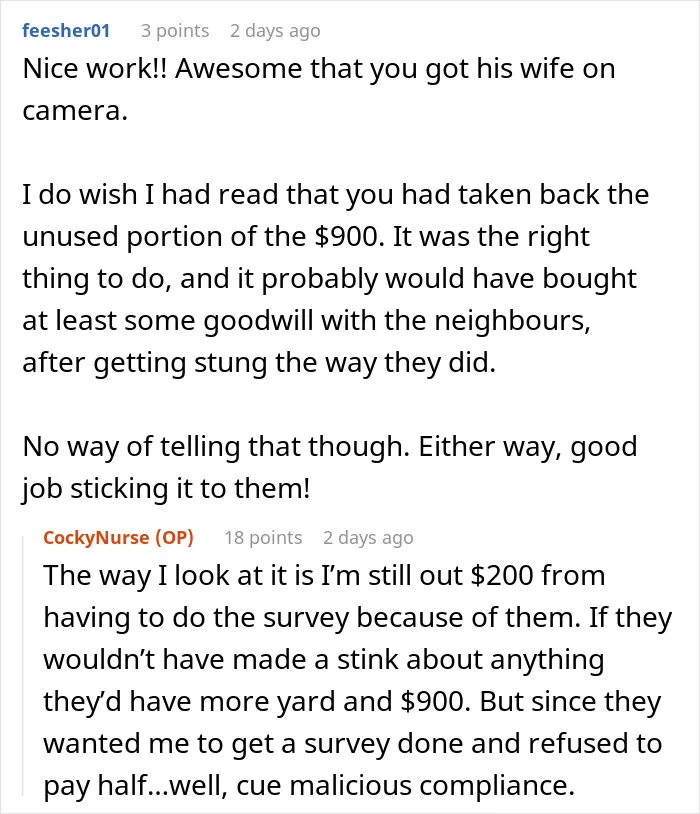The width and height of the screenshot is (700, 814).
Task: Open feesher01's user profile
Action: click(x=66, y=31)
